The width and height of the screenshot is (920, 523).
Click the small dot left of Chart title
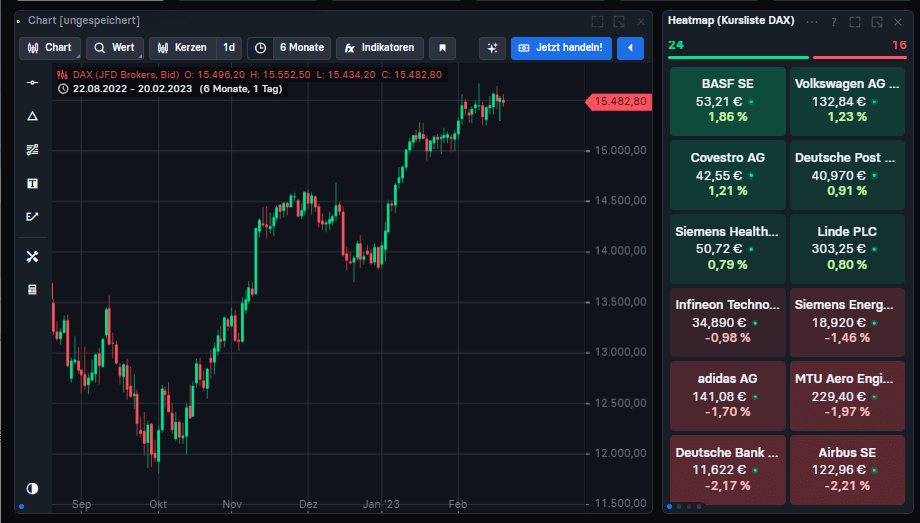pyautogui.click(x=19, y=22)
